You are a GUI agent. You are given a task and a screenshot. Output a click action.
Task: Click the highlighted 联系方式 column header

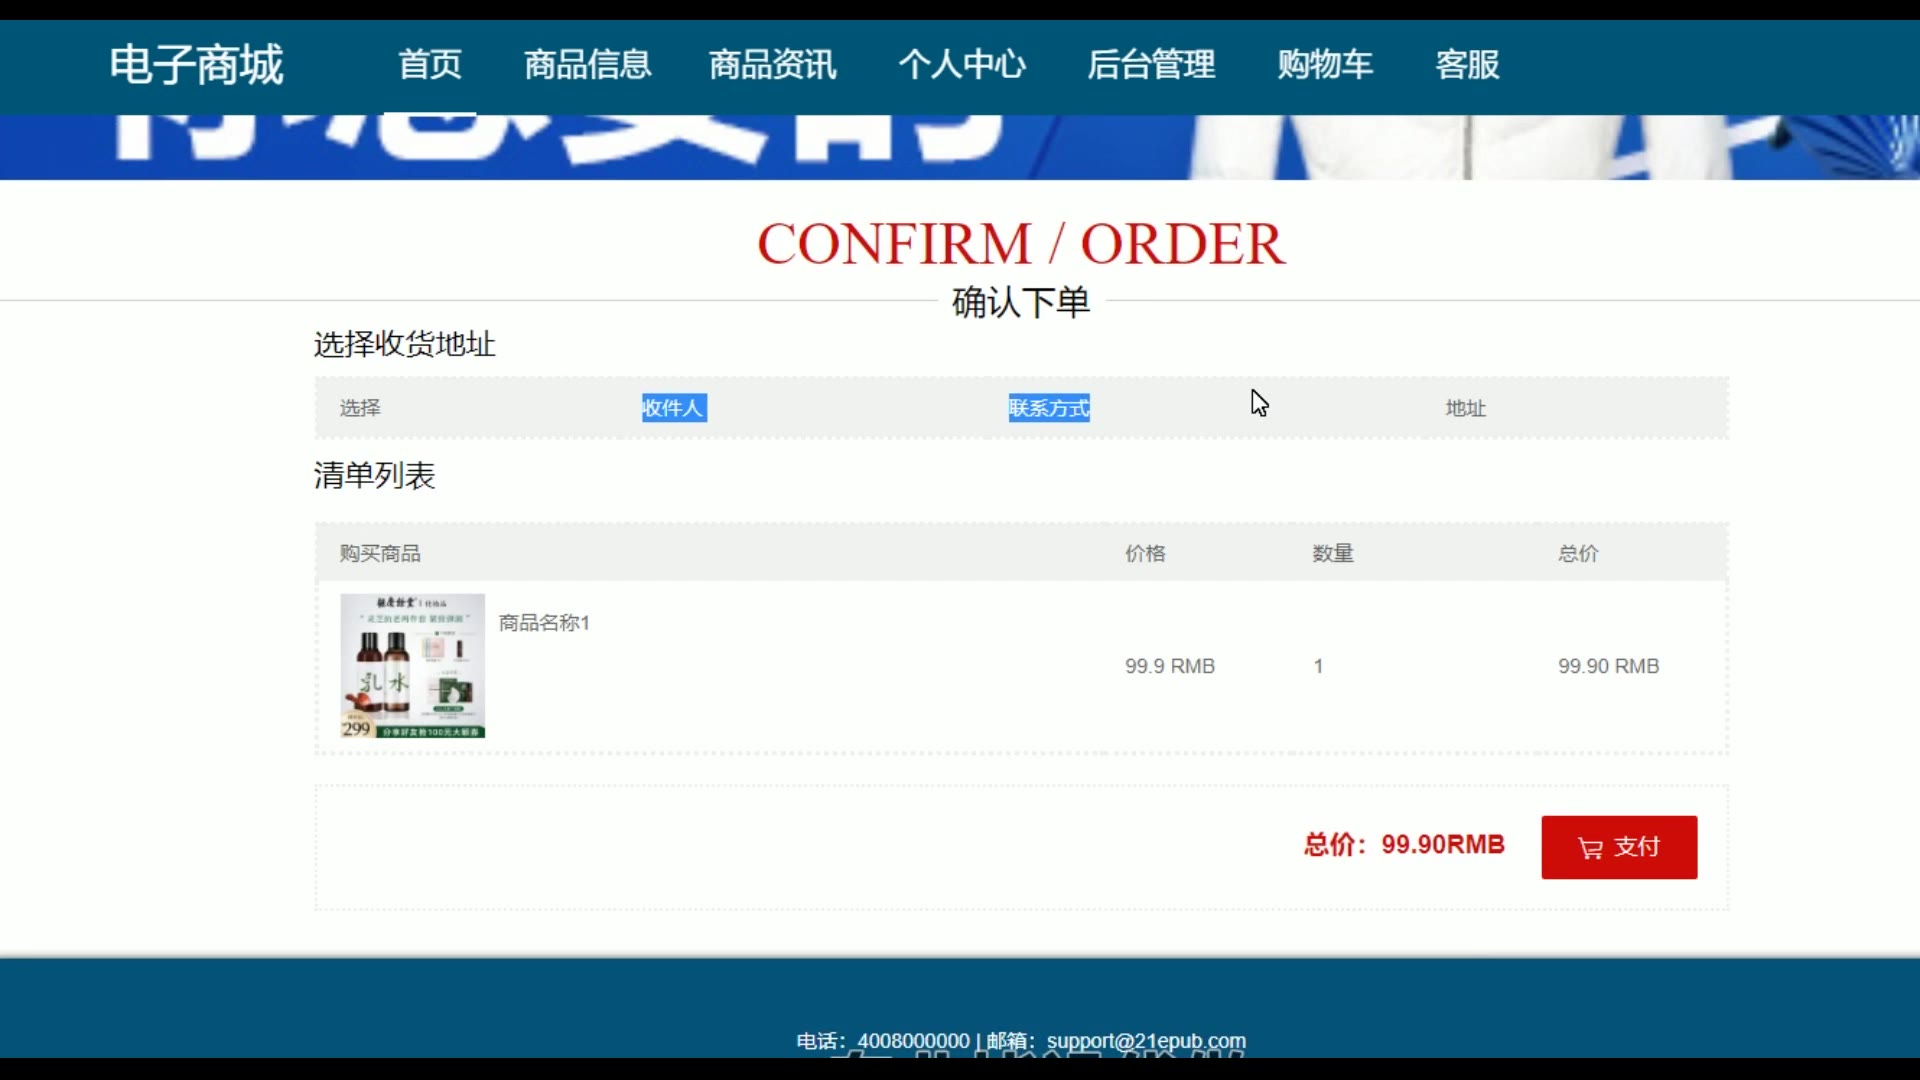1048,408
